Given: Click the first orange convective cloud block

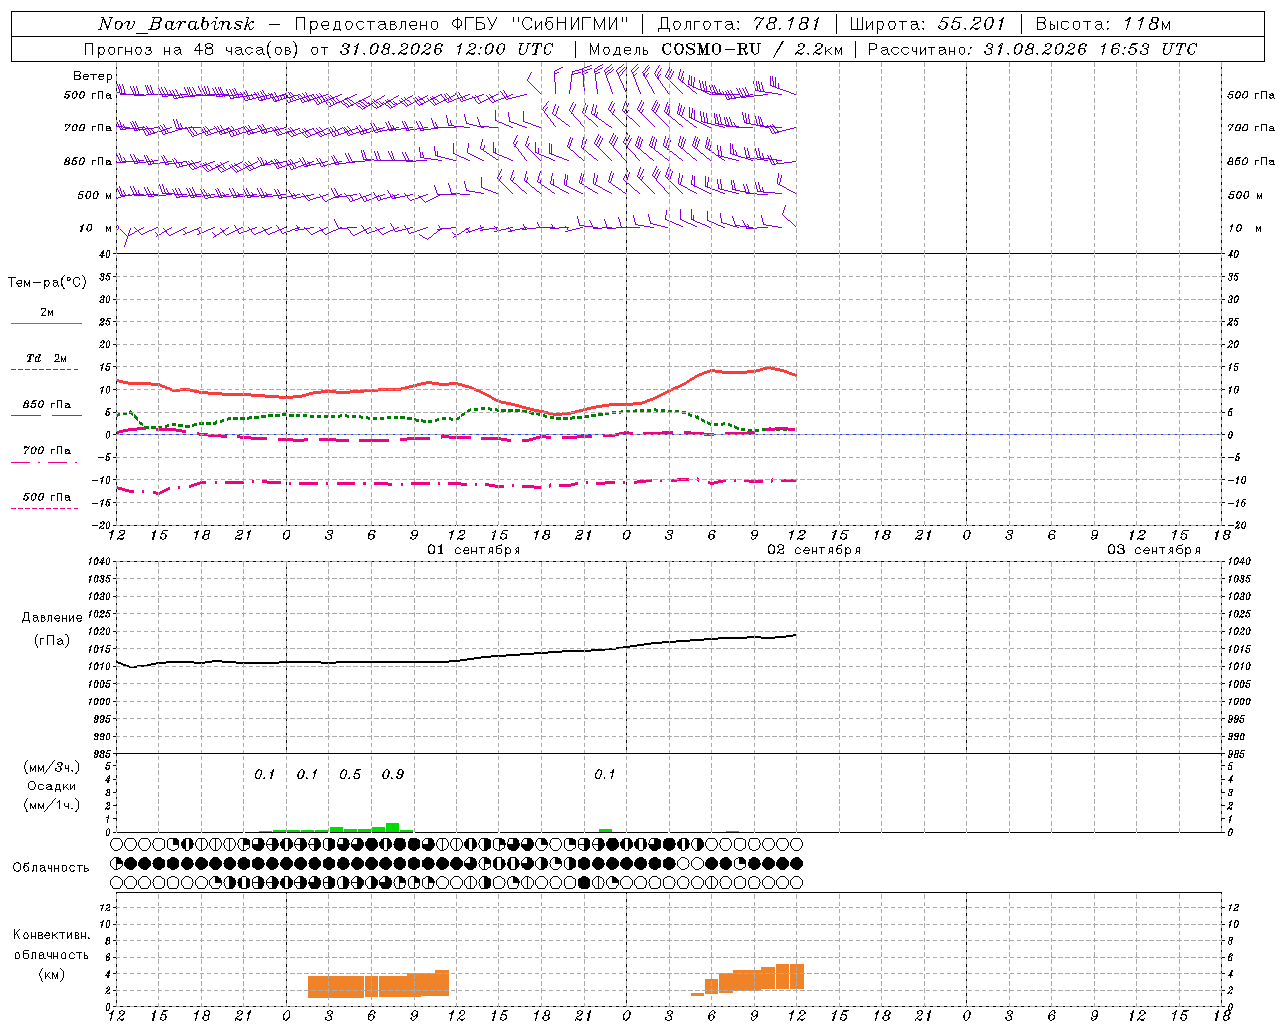Looking at the screenshot, I should pyautogui.click(x=378, y=985).
